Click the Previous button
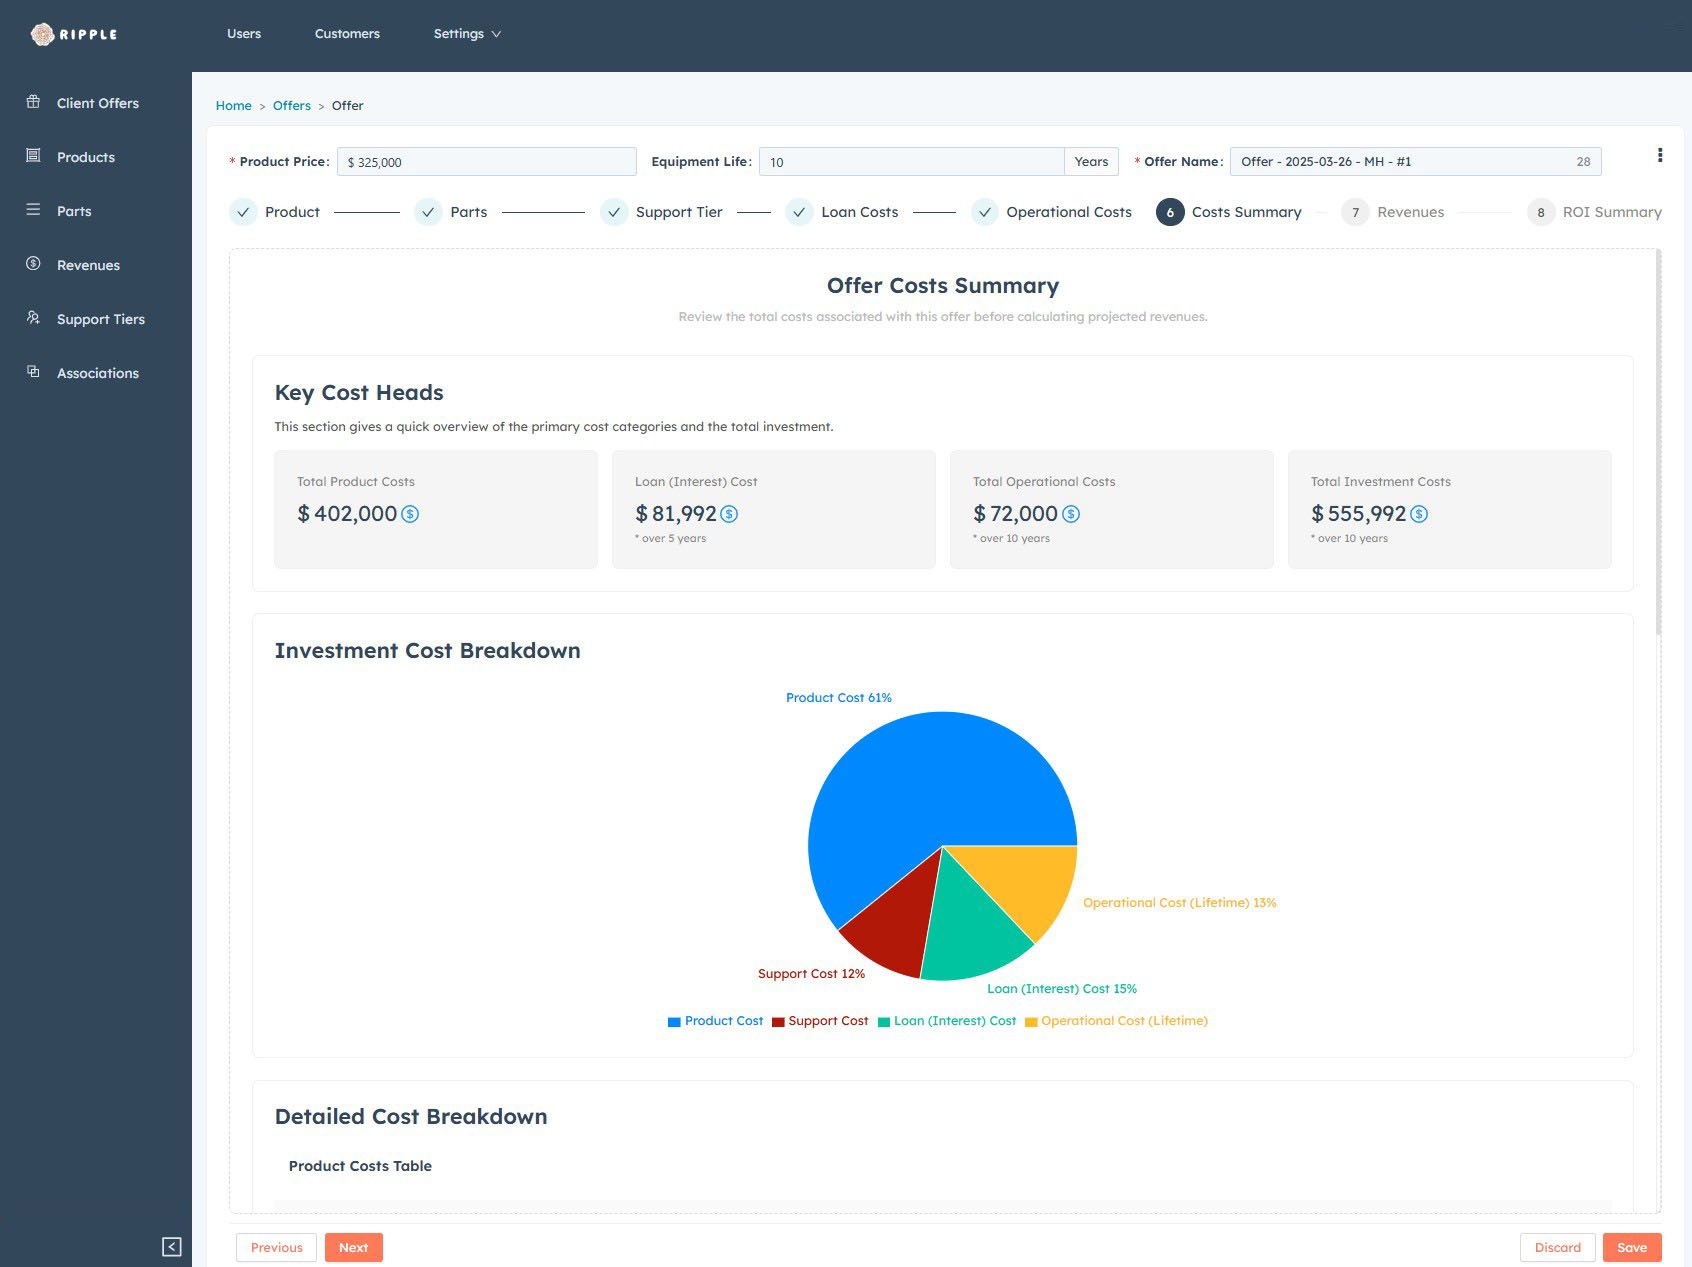The width and height of the screenshot is (1692, 1267). point(277,1247)
